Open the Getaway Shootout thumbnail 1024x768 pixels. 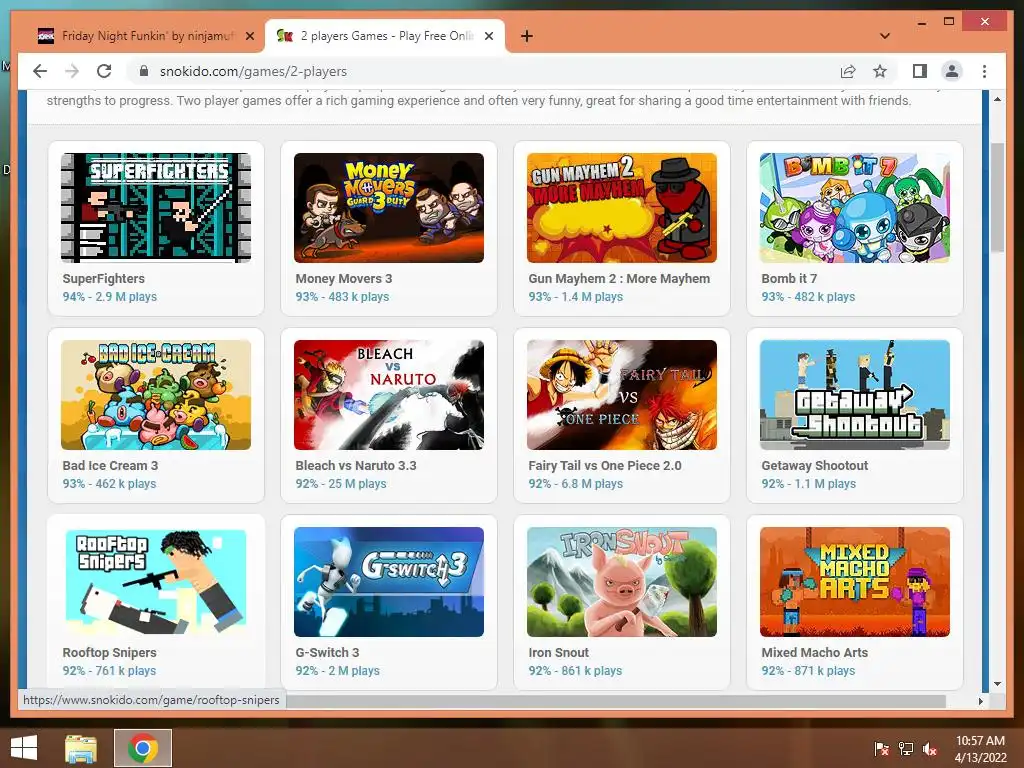coord(855,394)
